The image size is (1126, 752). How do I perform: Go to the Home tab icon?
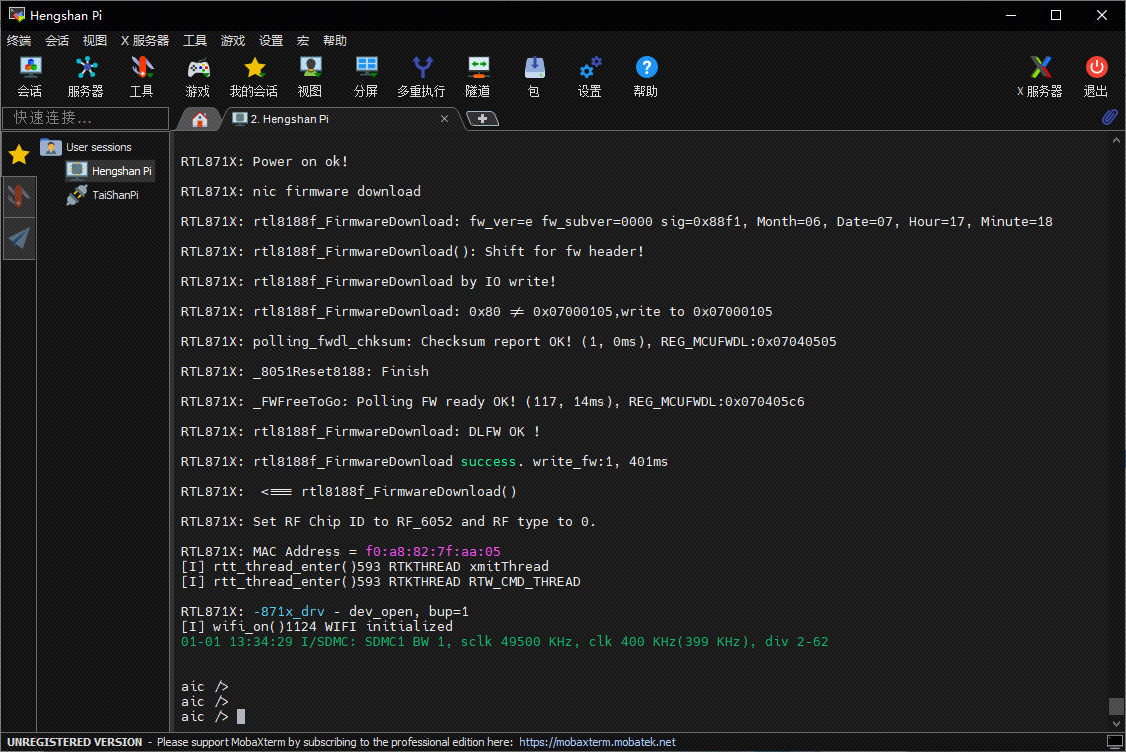(200, 119)
